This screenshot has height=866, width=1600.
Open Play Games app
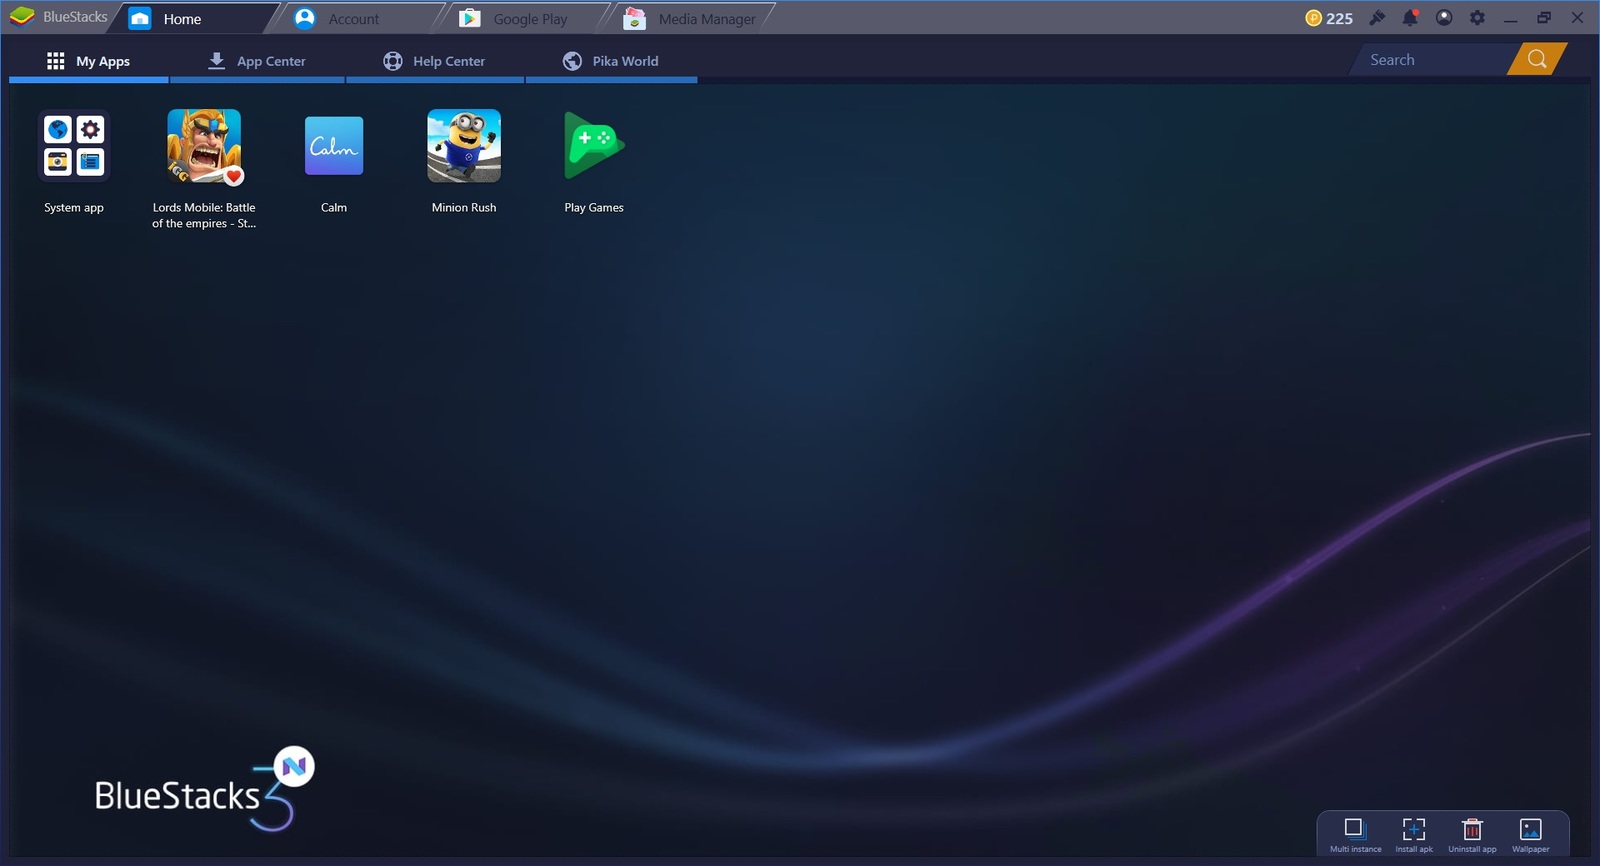coord(594,146)
